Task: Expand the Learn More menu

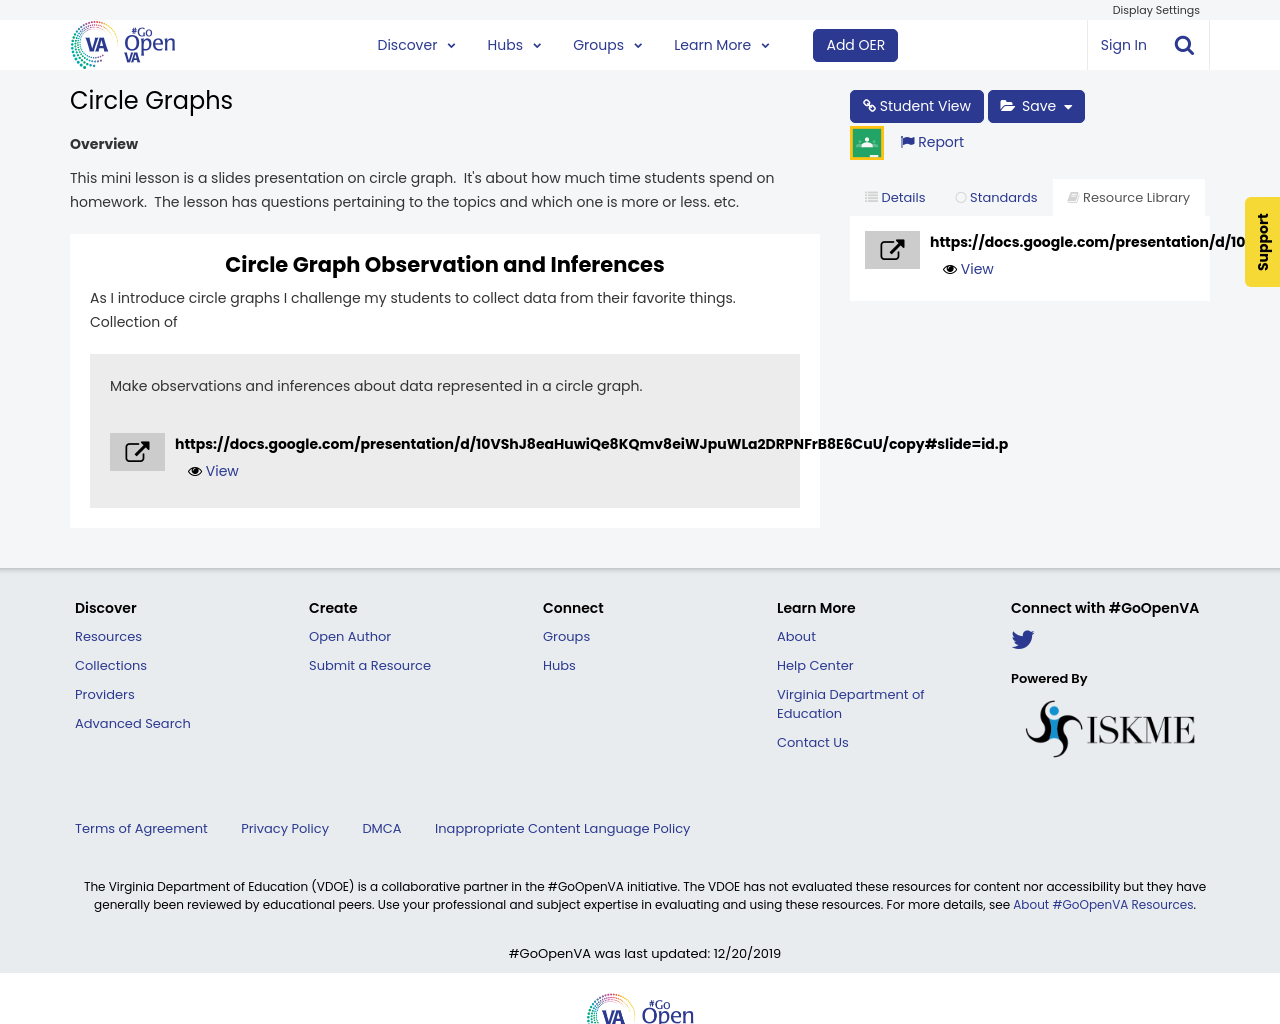Action: click(721, 45)
